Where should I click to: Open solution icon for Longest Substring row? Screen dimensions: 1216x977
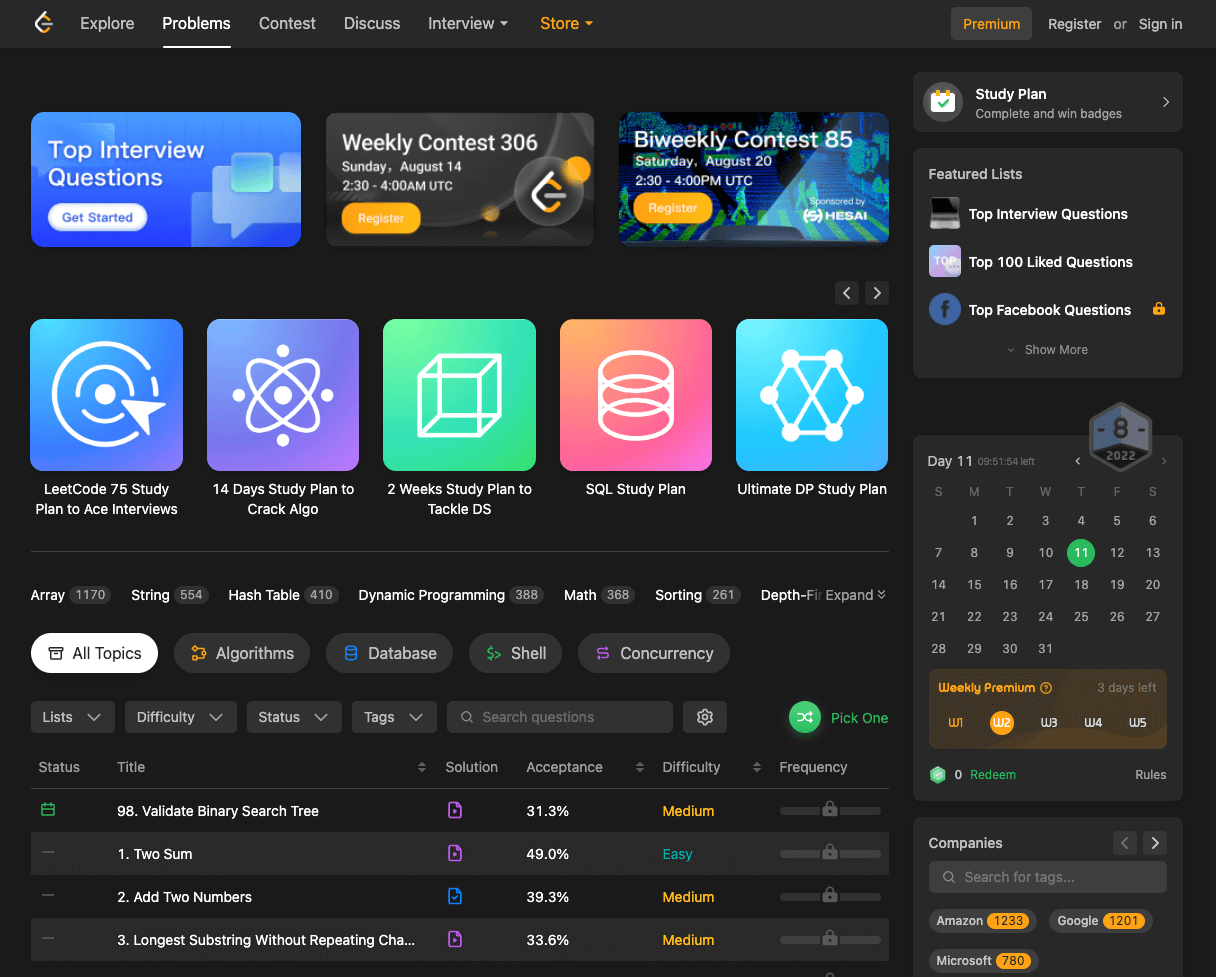455,940
